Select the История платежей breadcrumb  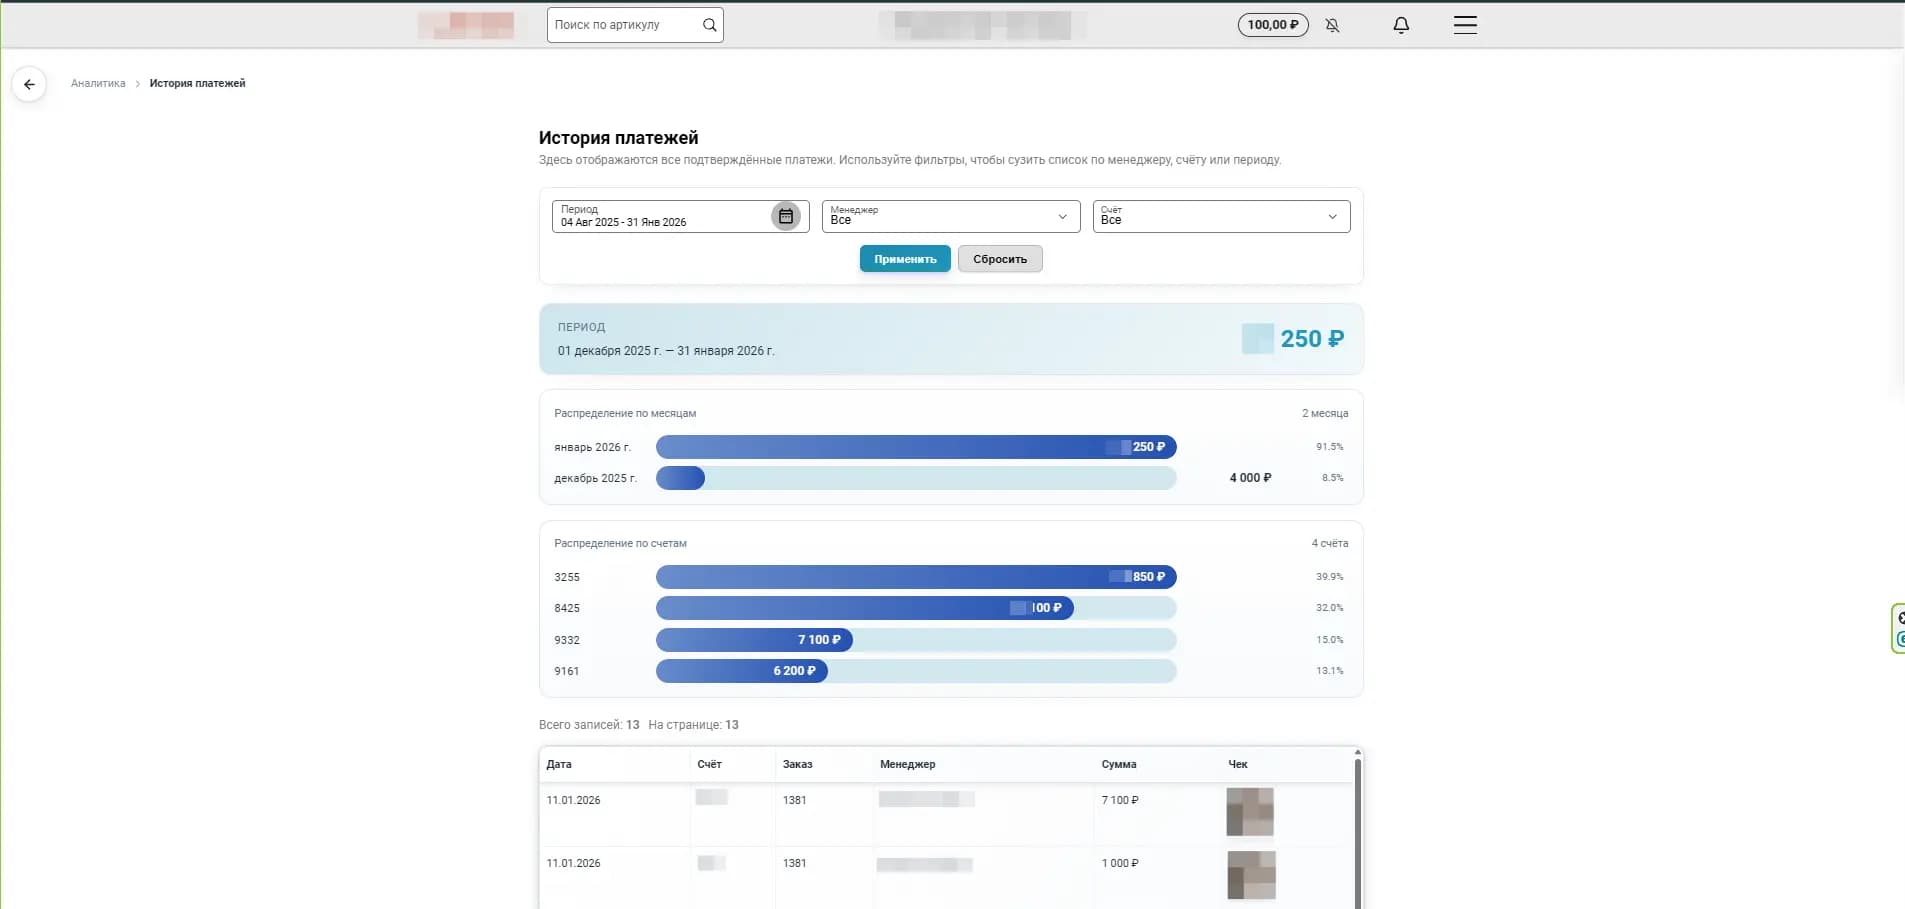pyautogui.click(x=197, y=84)
